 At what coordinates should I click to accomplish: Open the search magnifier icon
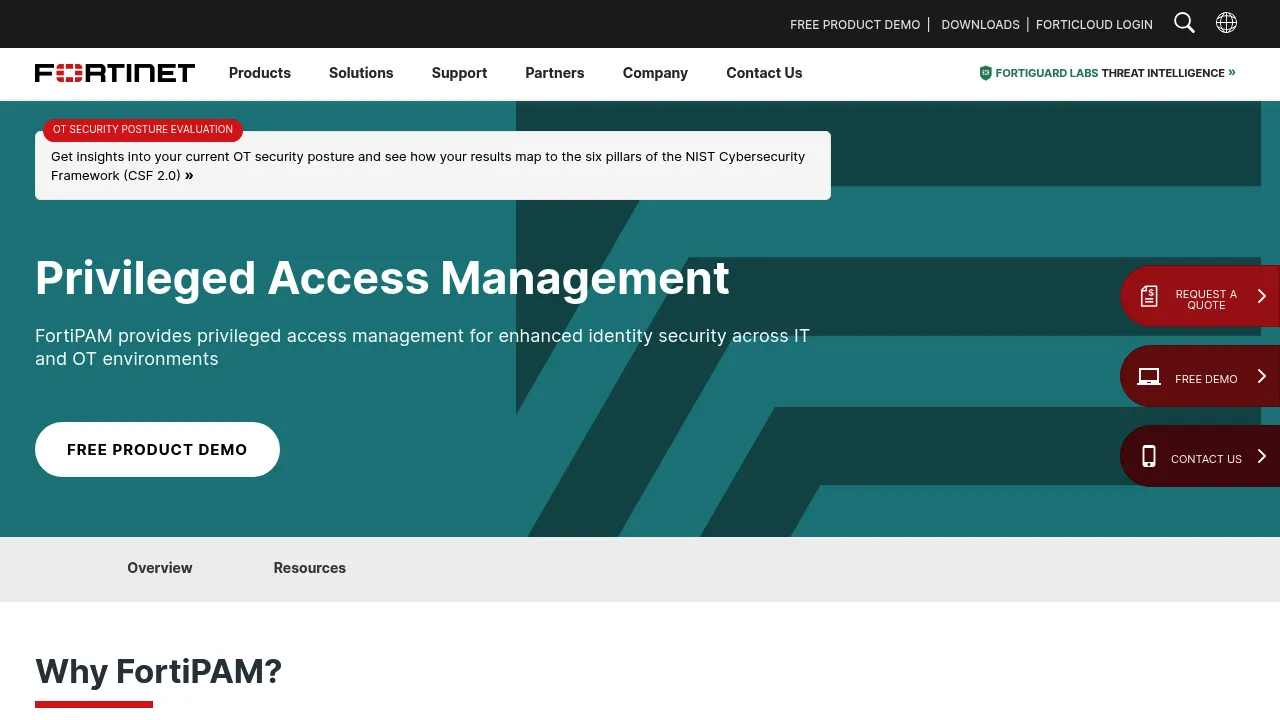click(1184, 23)
